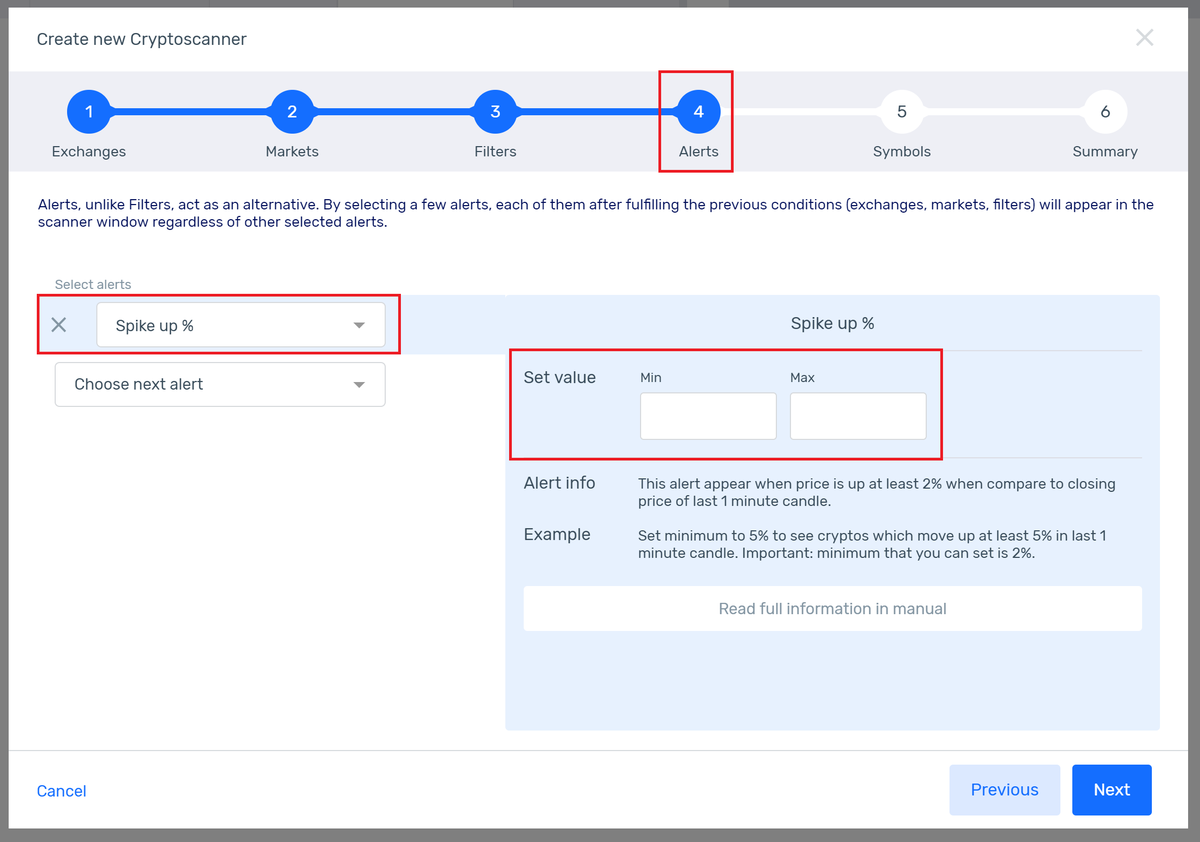
Task: Jump to step 5 Symbols
Action: (x=901, y=112)
